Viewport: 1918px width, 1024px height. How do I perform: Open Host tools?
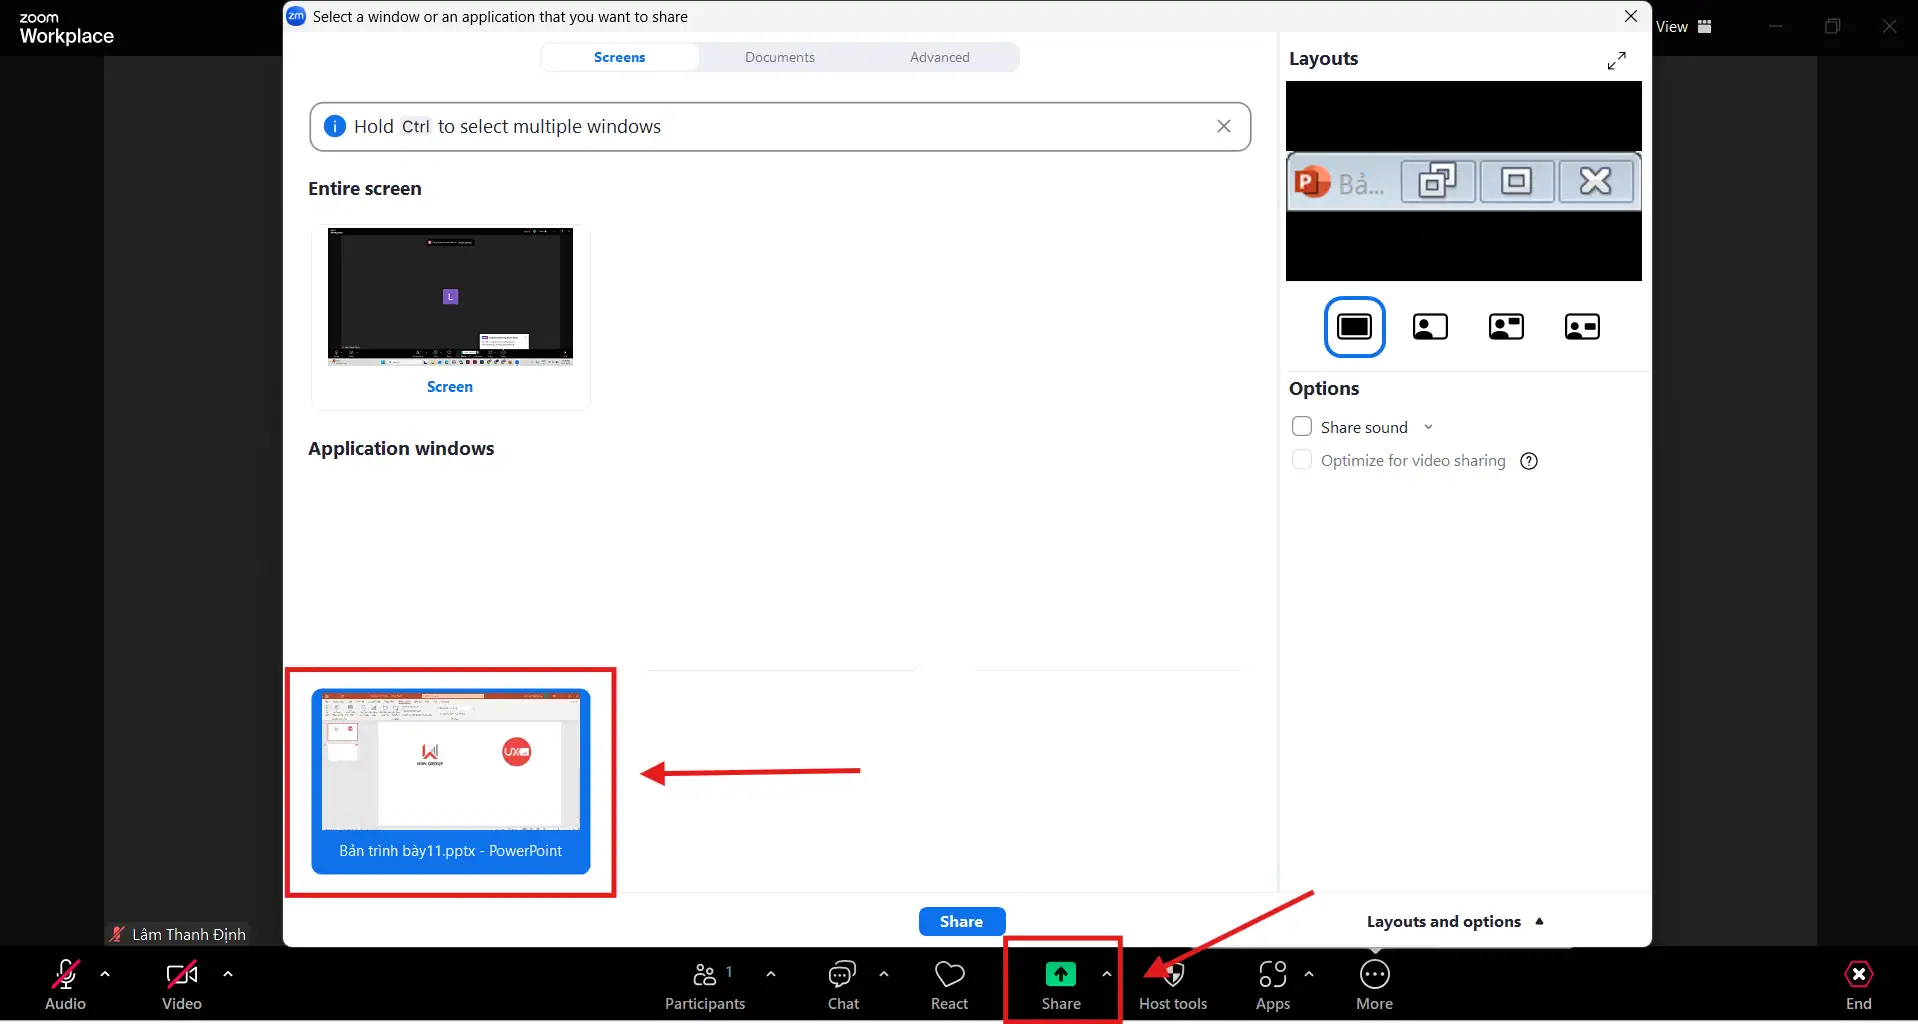(1172, 984)
